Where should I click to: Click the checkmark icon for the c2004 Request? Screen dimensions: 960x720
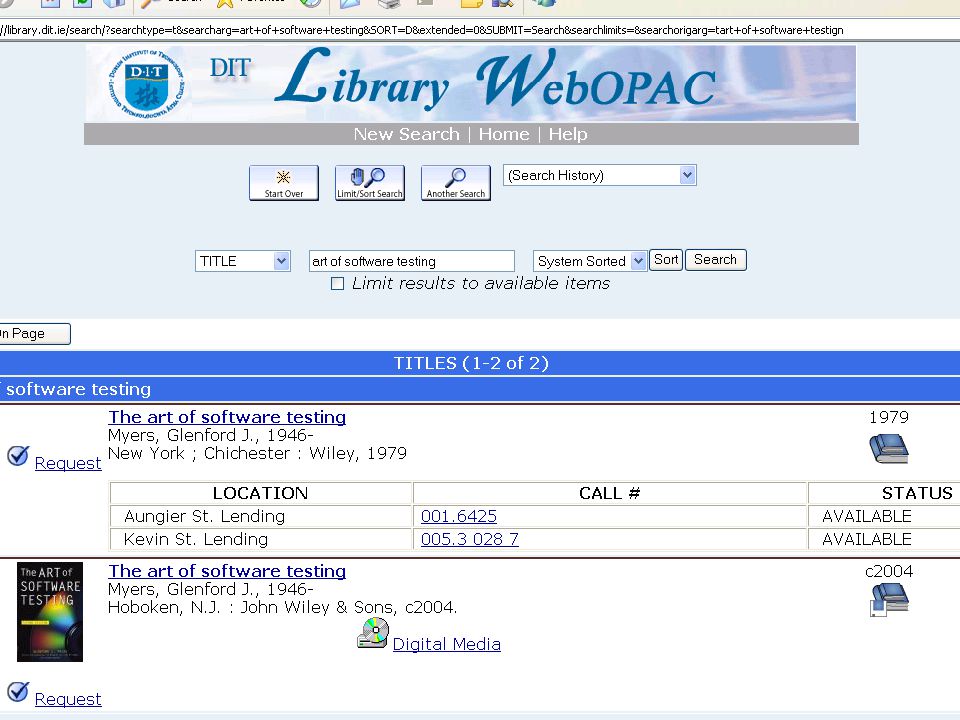18,692
